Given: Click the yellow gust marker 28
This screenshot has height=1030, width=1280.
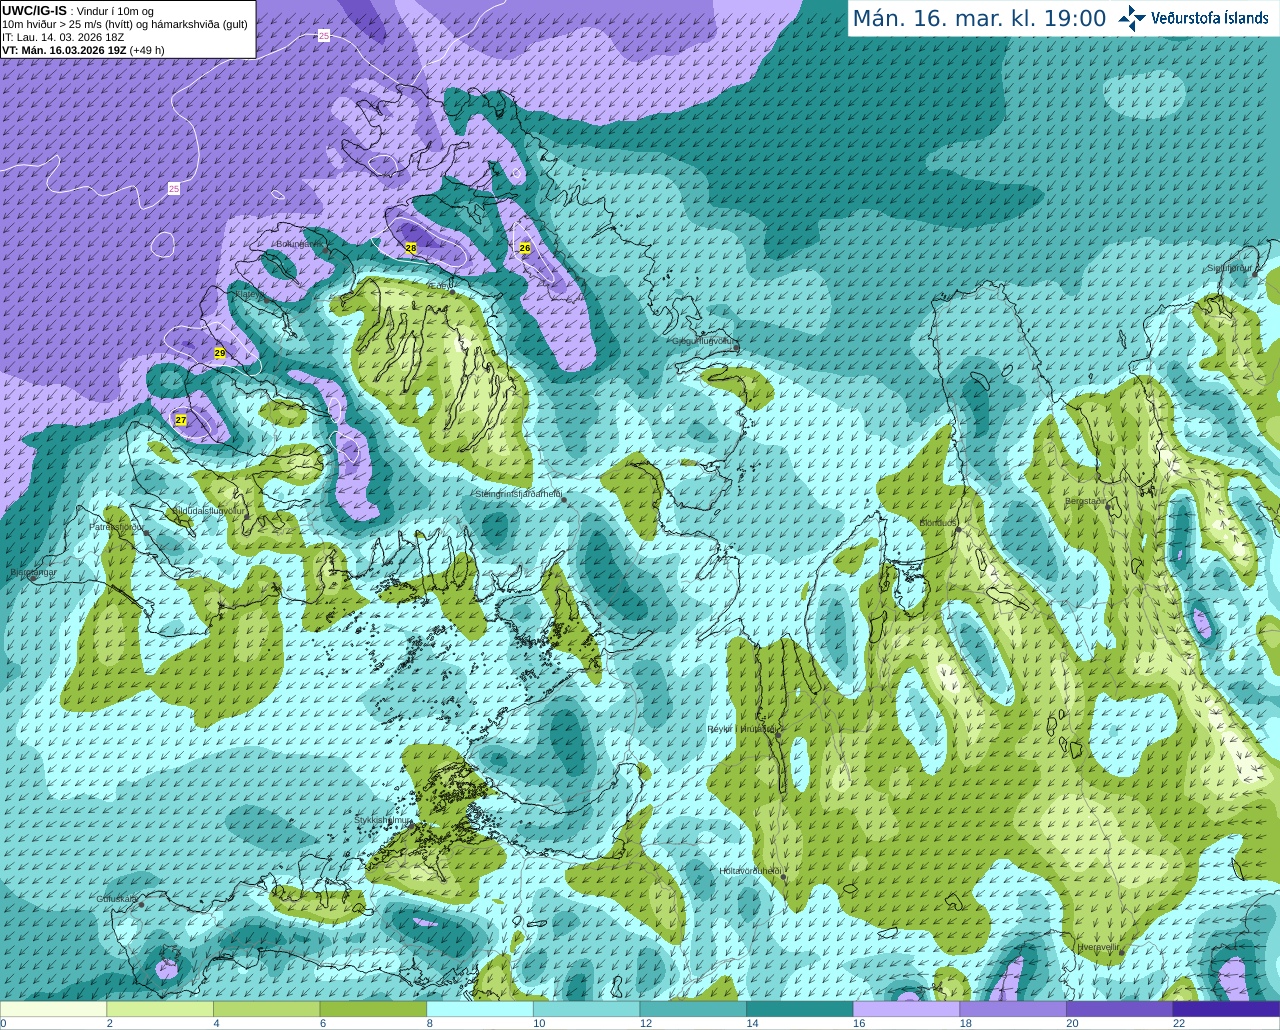Looking at the screenshot, I should (411, 247).
